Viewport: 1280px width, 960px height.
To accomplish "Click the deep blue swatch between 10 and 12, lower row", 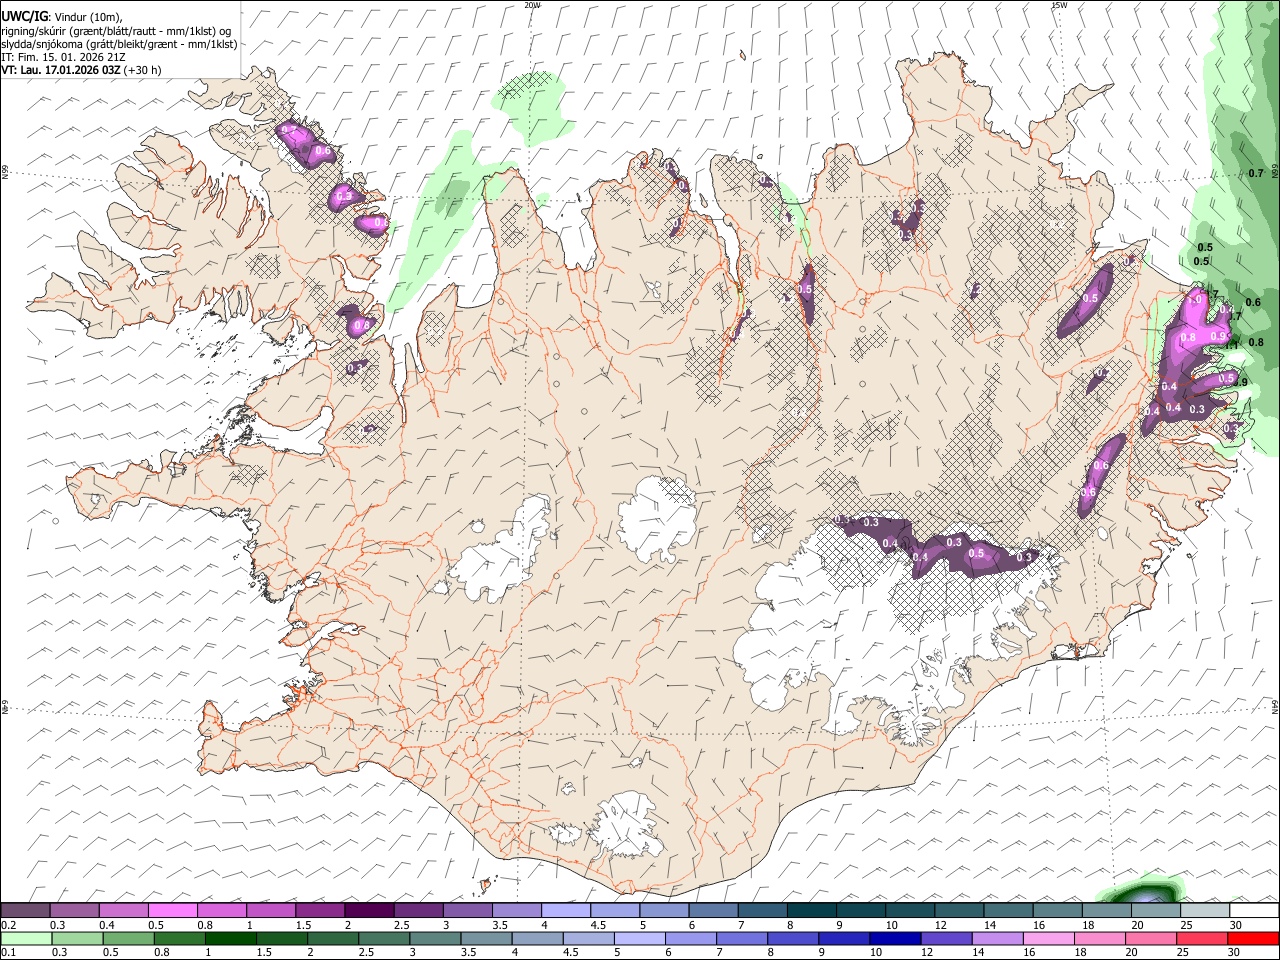I will tap(894, 939).
